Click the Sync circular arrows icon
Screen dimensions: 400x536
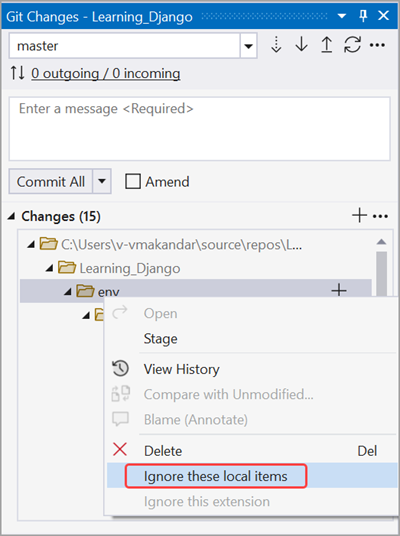coord(352,45)
